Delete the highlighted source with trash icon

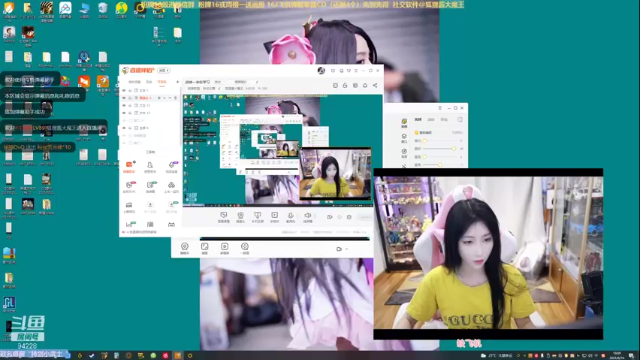(x=176, y=98)
